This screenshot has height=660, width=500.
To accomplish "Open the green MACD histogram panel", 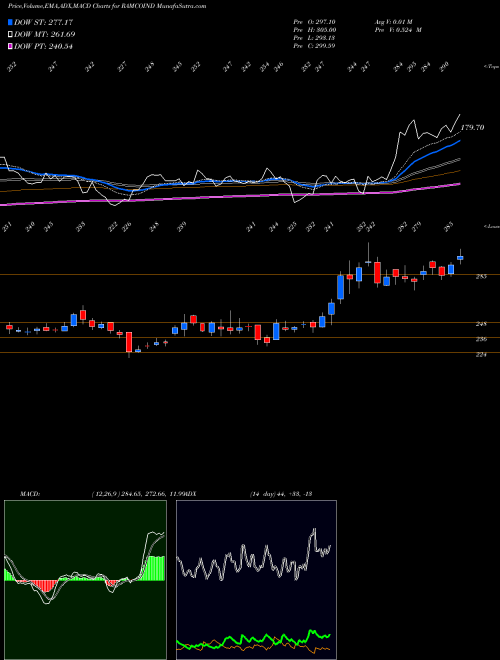I will coord(85,580).
